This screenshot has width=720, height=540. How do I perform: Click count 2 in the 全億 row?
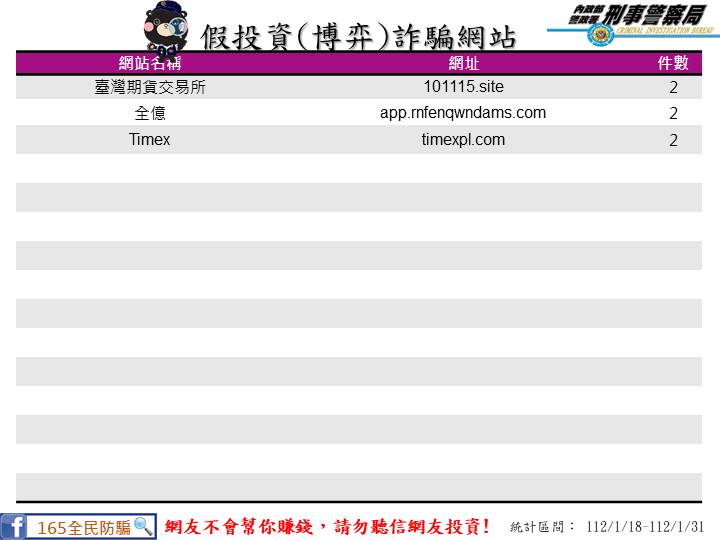[673, 113]
